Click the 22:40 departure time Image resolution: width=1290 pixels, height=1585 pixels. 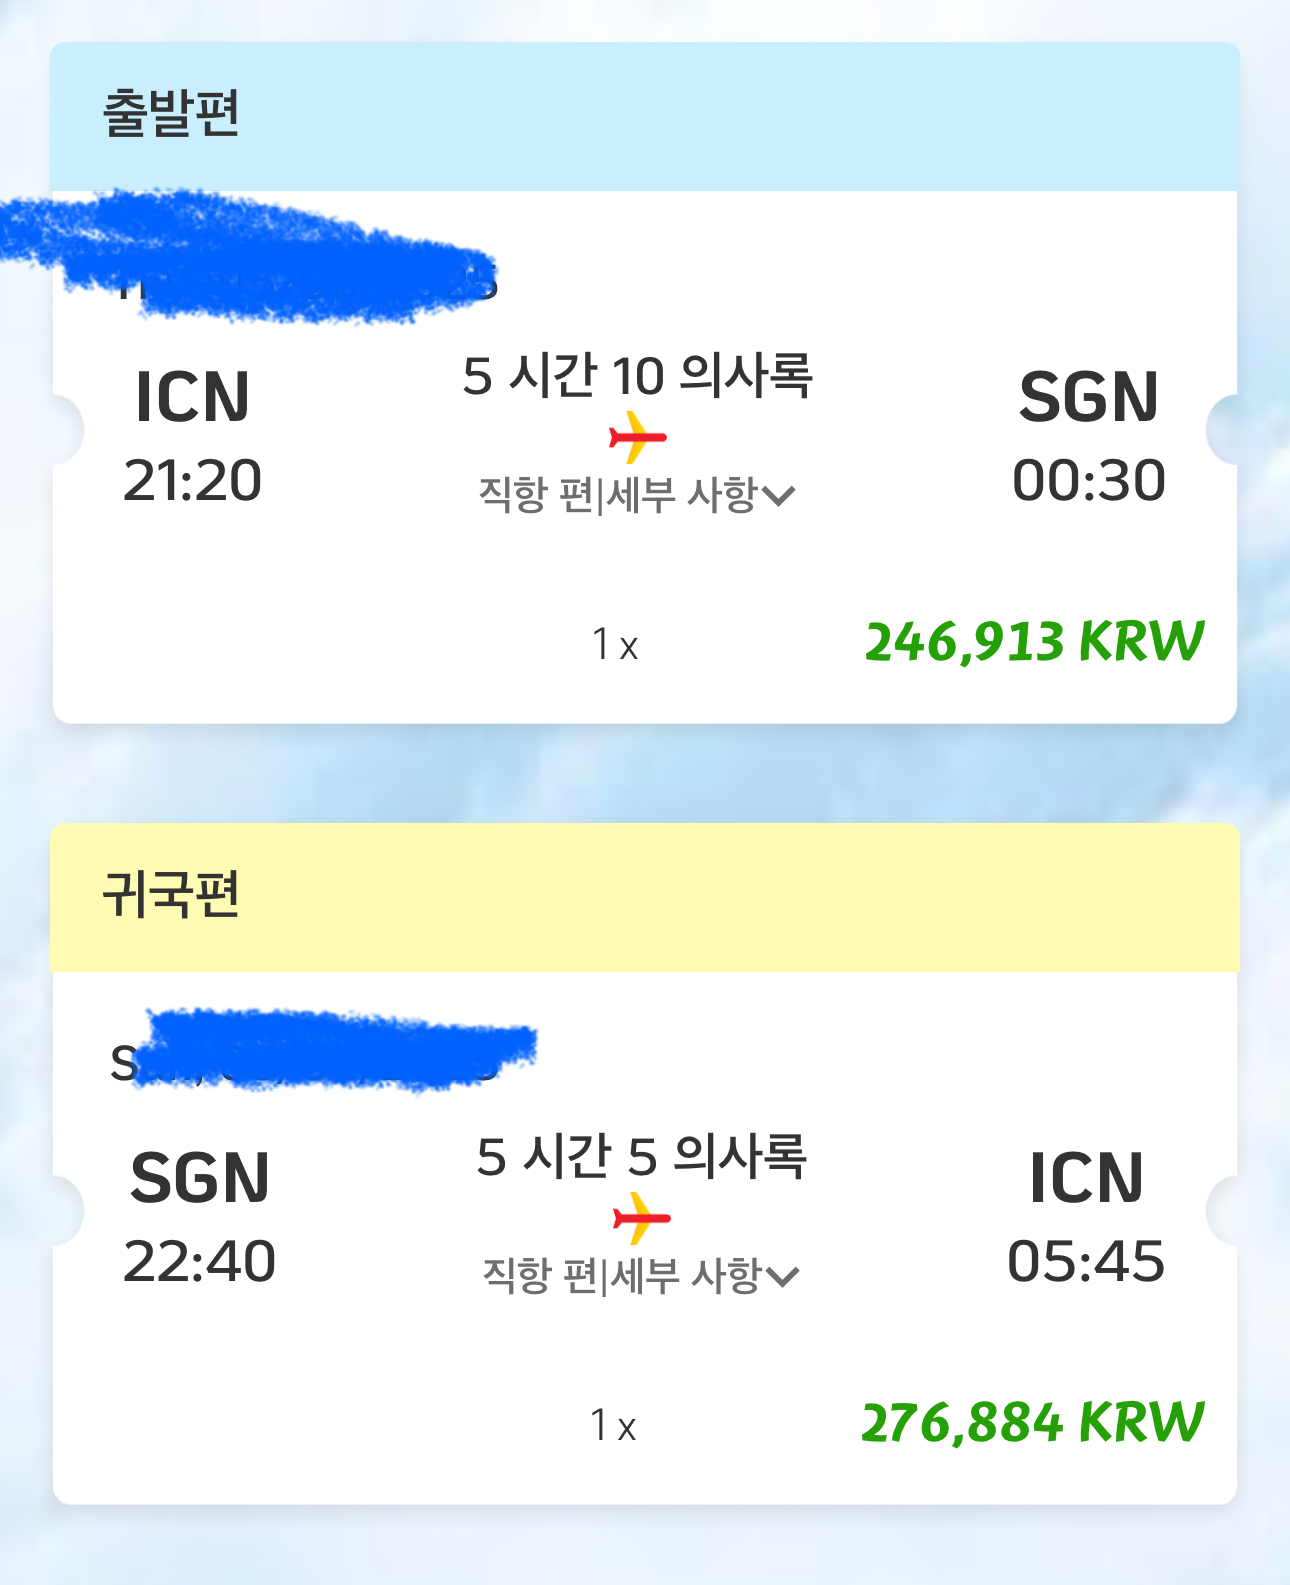pyautogui.click(x=199, y=1261)
